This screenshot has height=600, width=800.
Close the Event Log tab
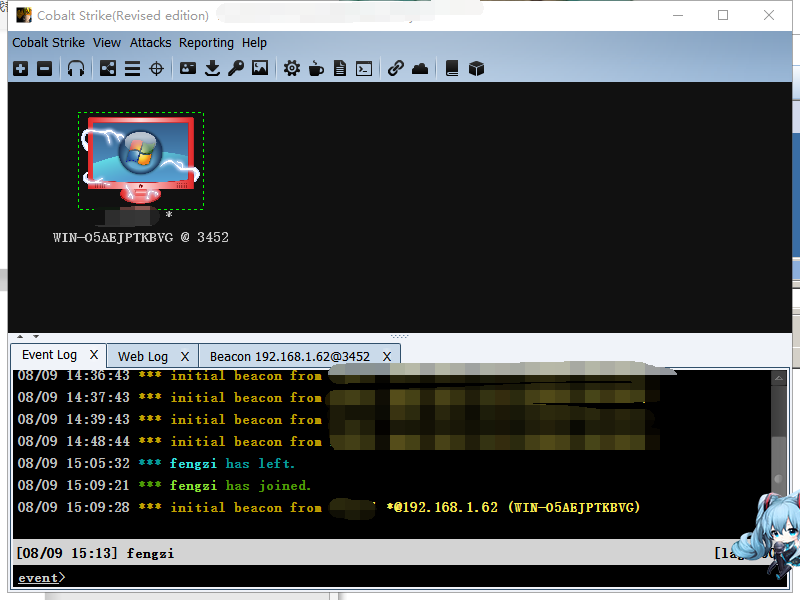click(94, 355)
